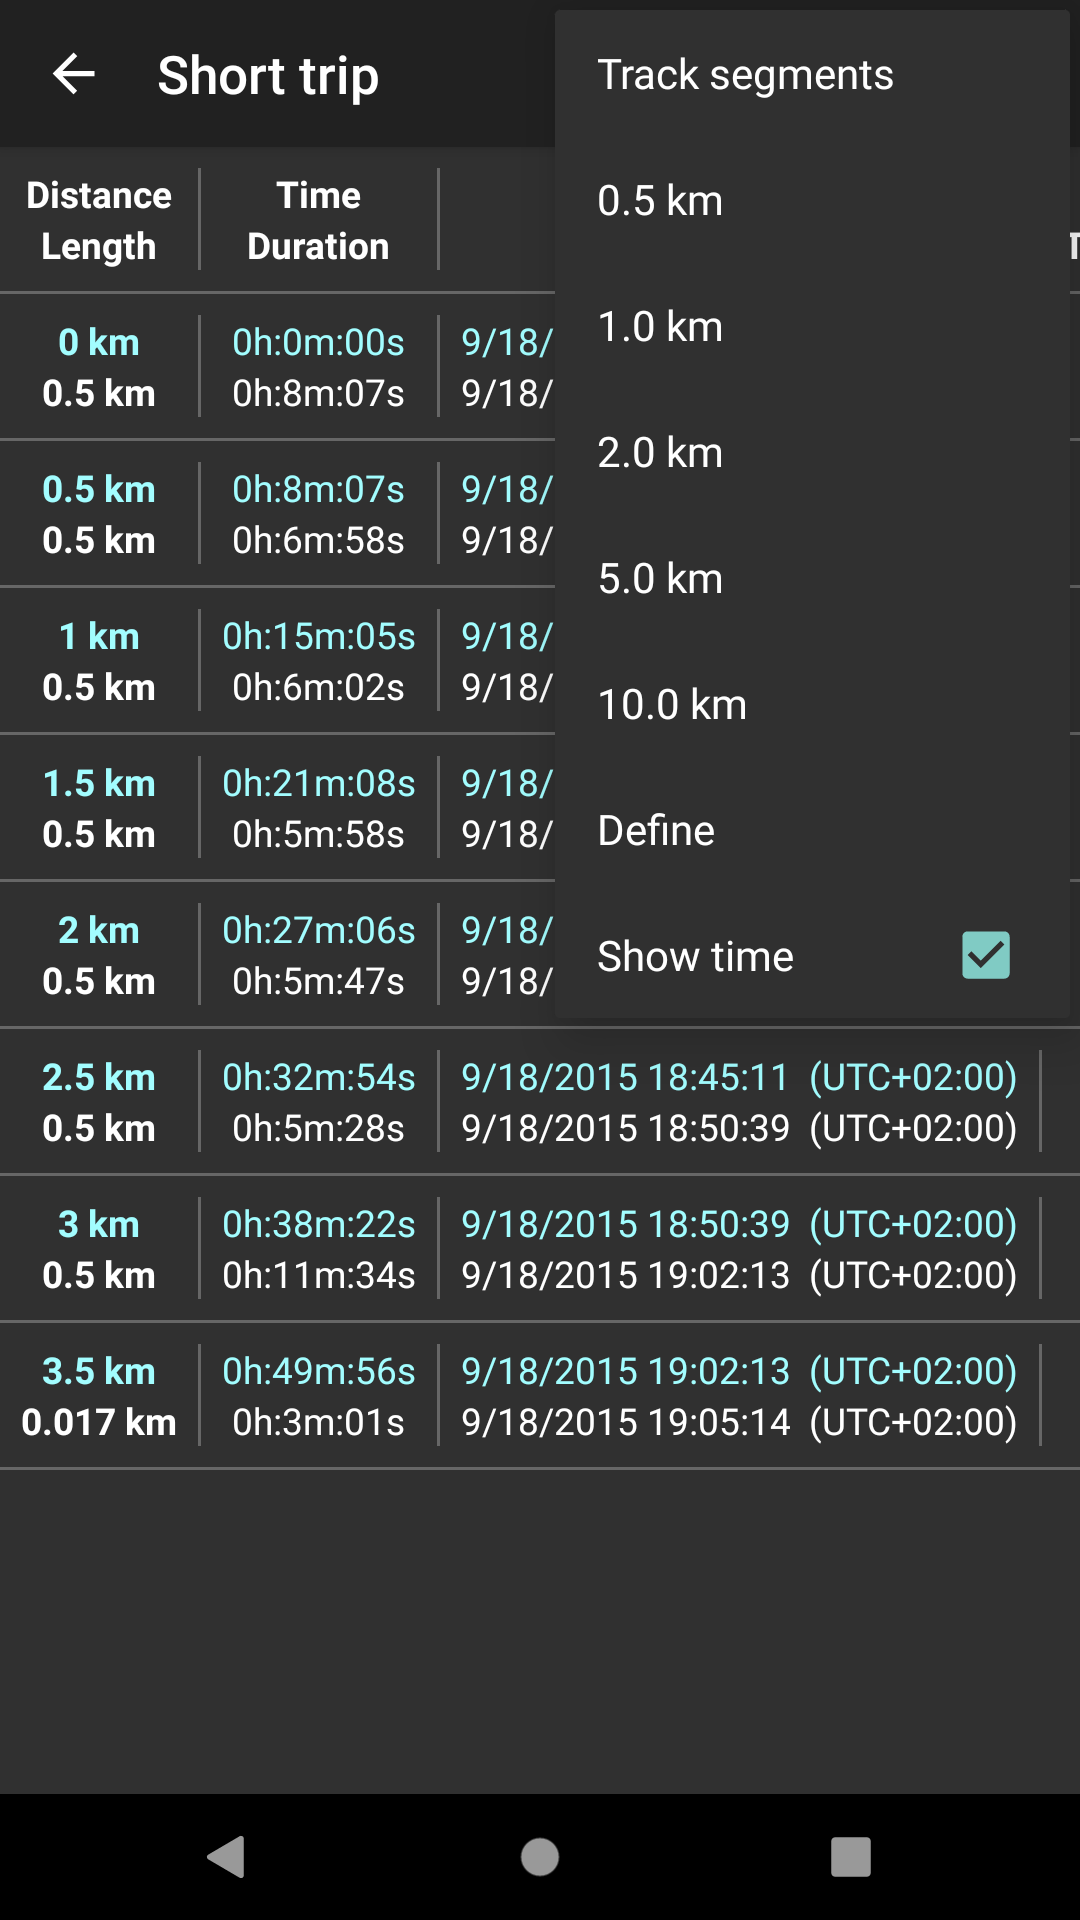Viewport: 1080px width, 1920px height.
Task: Tap the Time Duration column header
Action: 318,220
